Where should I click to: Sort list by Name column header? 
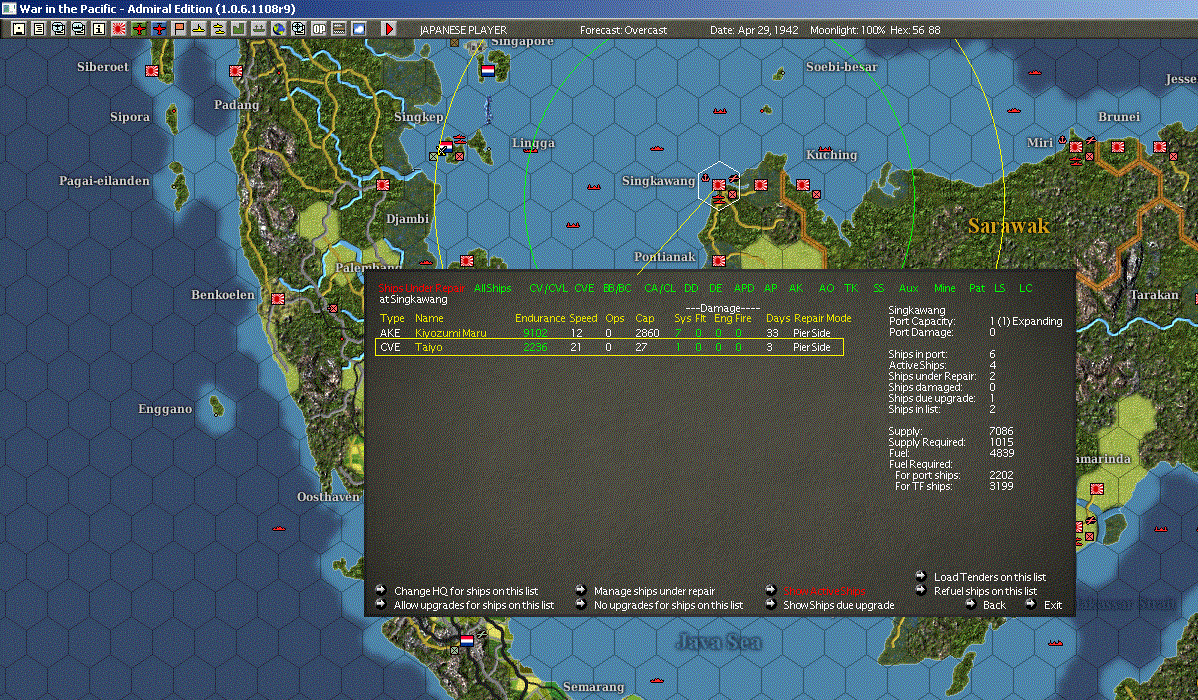(429, 319)
